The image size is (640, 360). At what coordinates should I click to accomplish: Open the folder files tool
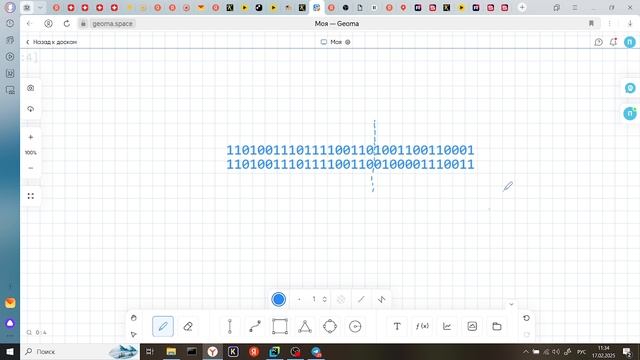497,326
